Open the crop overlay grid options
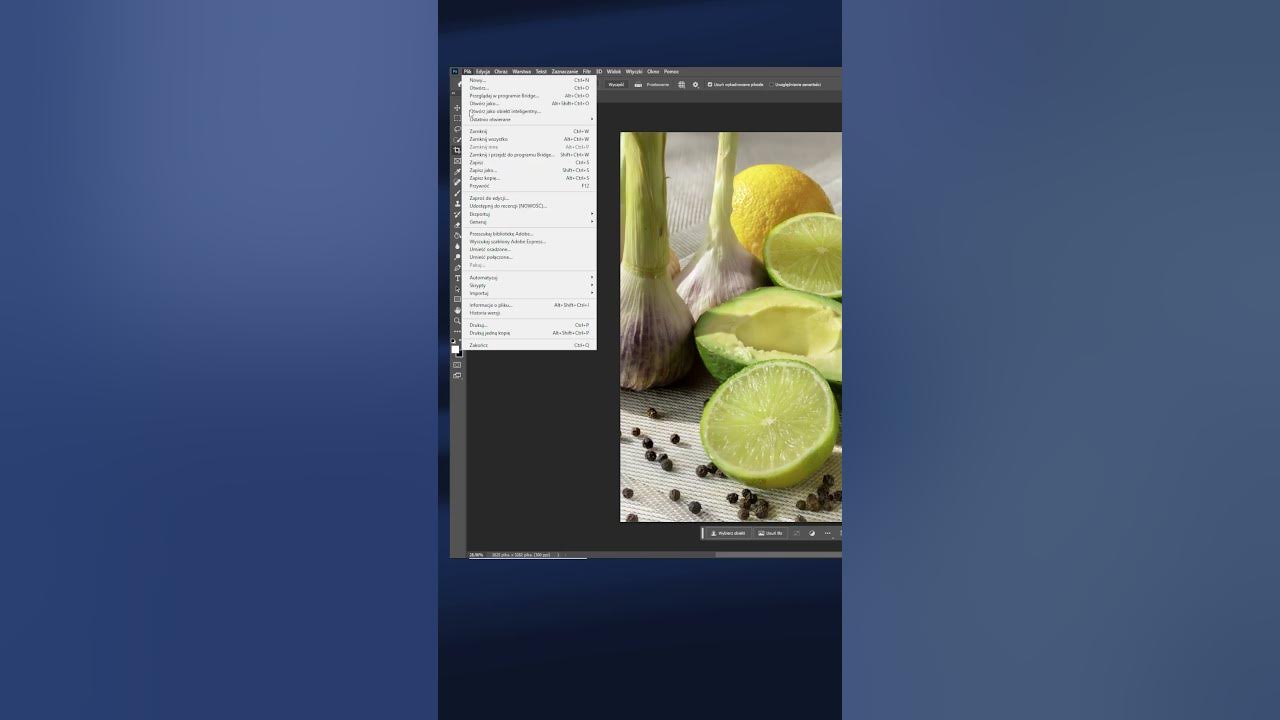1280x720 pixels. (x=682, y=85)
